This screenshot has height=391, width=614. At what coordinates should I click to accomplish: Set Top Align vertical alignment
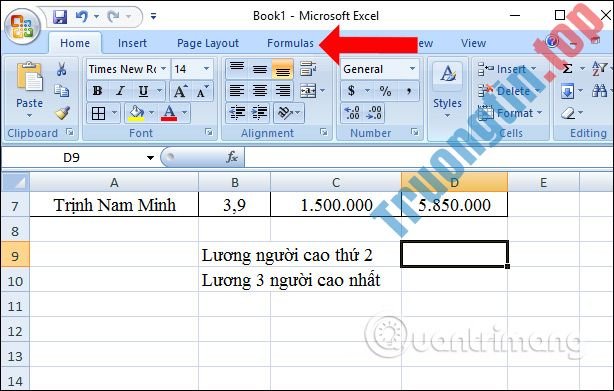[237, 68]
